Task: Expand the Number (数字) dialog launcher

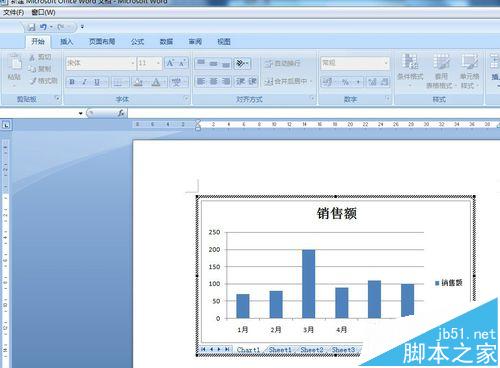Action: [387, 98]
